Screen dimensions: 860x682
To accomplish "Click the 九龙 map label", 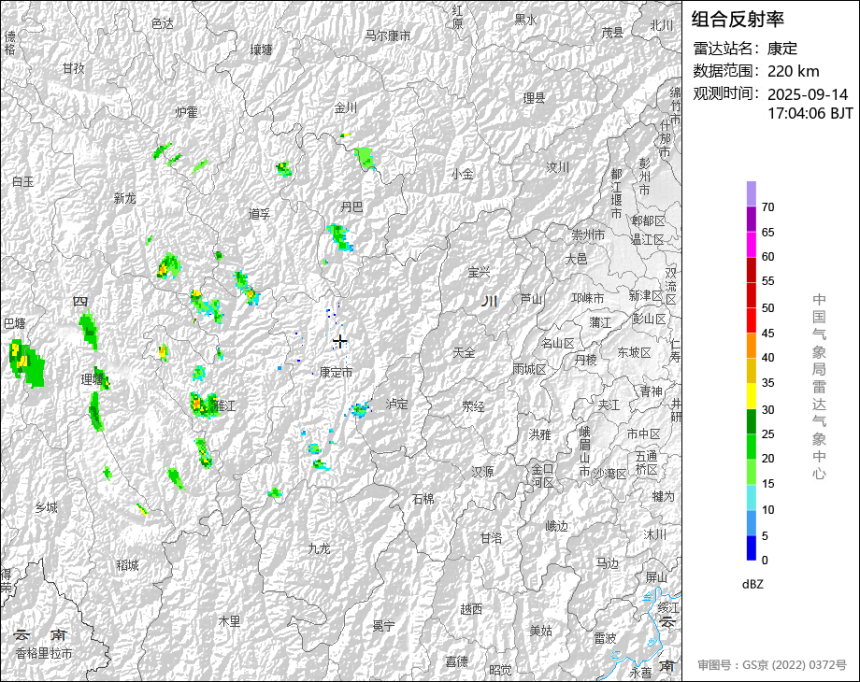I will 319,548.
